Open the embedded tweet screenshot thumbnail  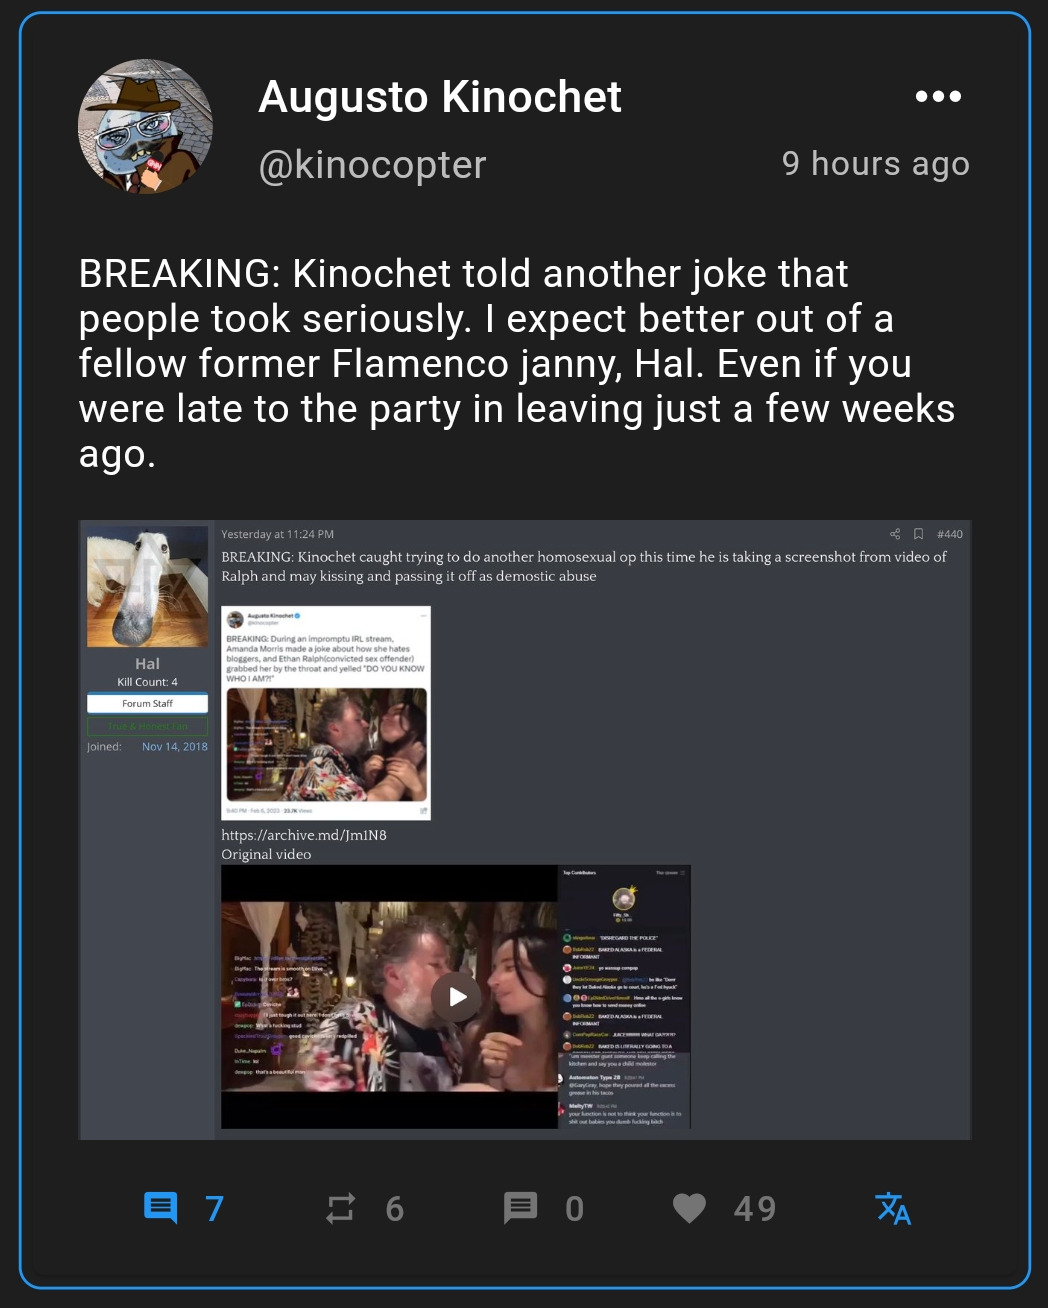pos(326,713)
